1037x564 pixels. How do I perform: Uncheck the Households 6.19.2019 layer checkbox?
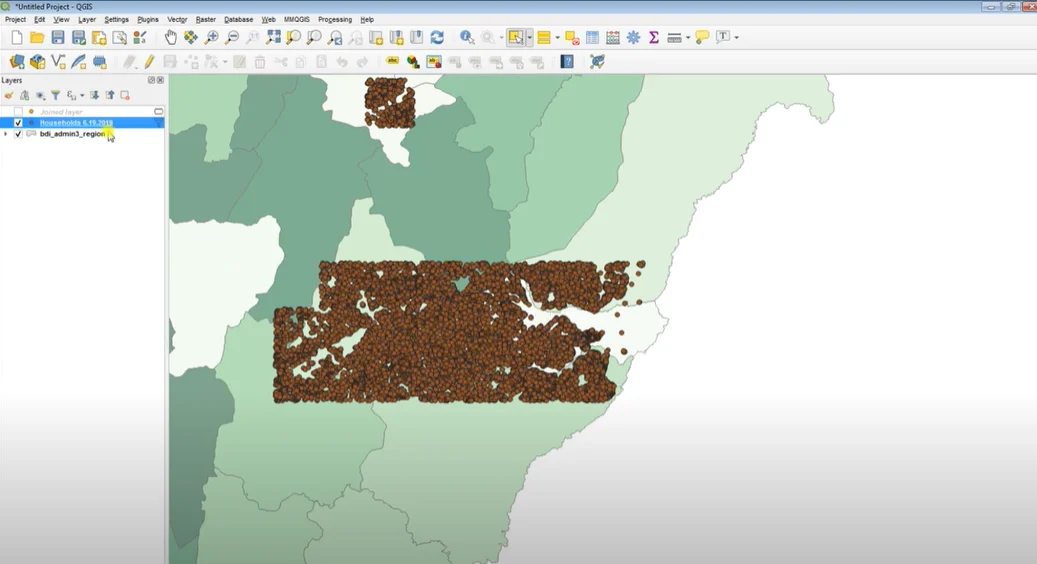click(x=18, y=123)
